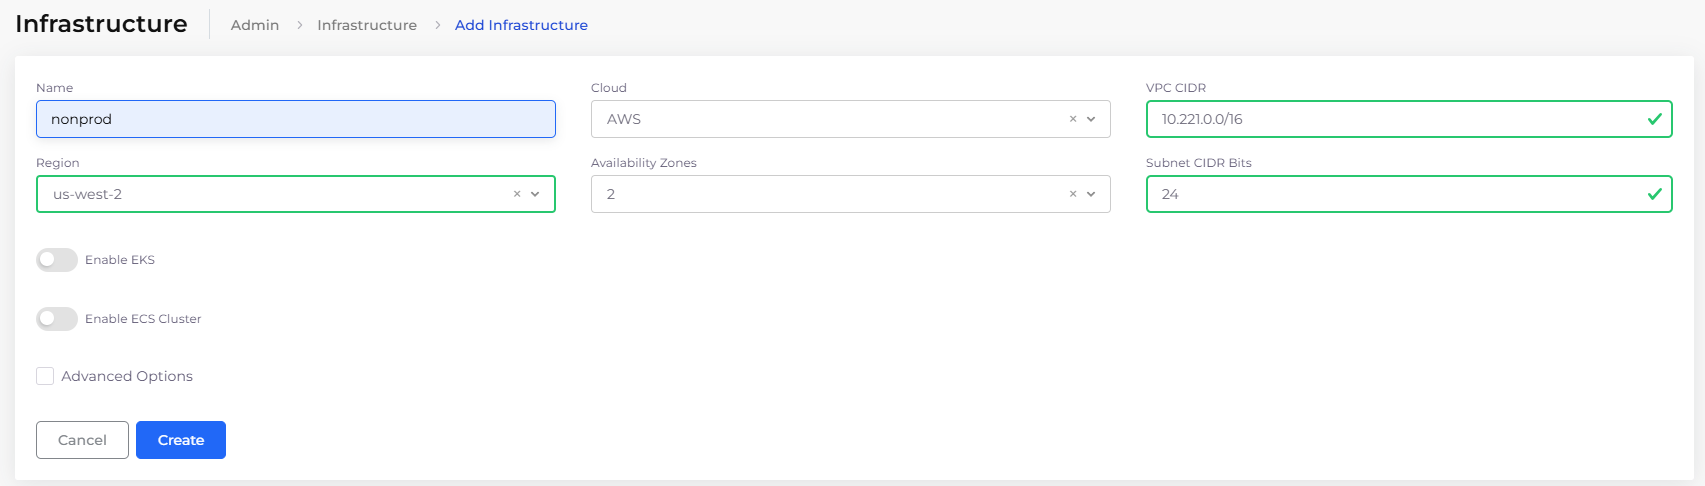1705x486 pixels.
Task: Go to Admin breadcrumb
Action: click(x=255, y=25)
